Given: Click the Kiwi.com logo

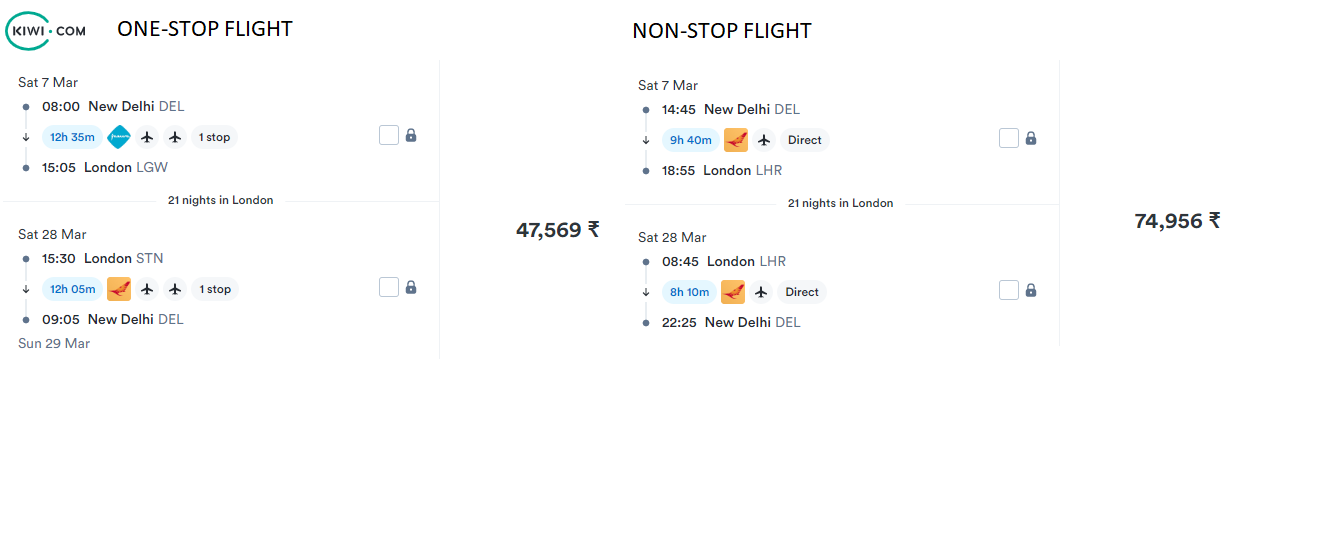Looking at the screenshot, I should (x=46, y=31).
